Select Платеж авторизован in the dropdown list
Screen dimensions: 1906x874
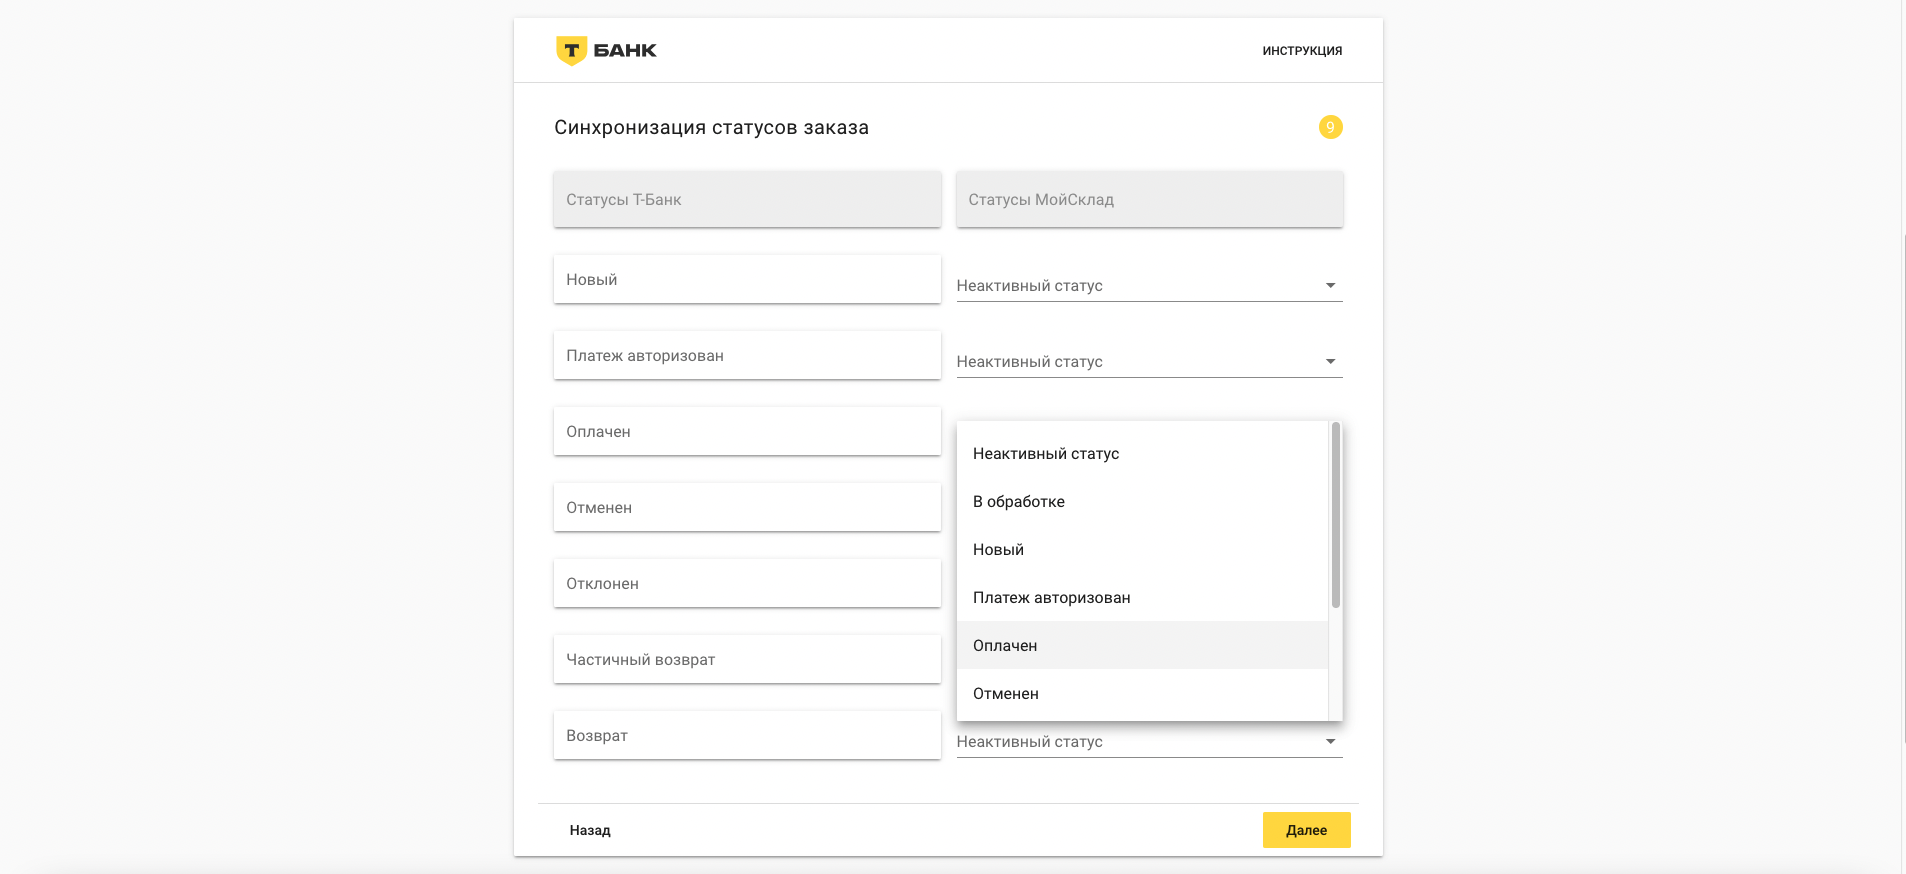click(x=1051, y=598)
